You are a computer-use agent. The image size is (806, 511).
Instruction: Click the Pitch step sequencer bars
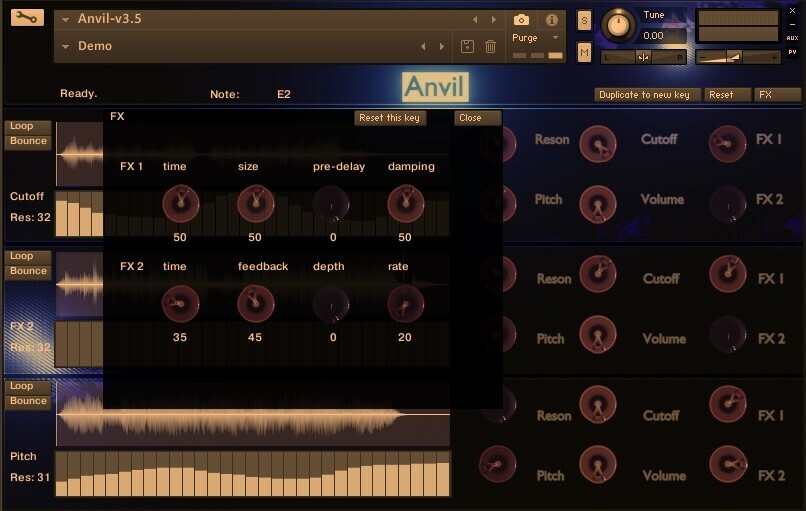pyautogui.click(x=253, y=474)
